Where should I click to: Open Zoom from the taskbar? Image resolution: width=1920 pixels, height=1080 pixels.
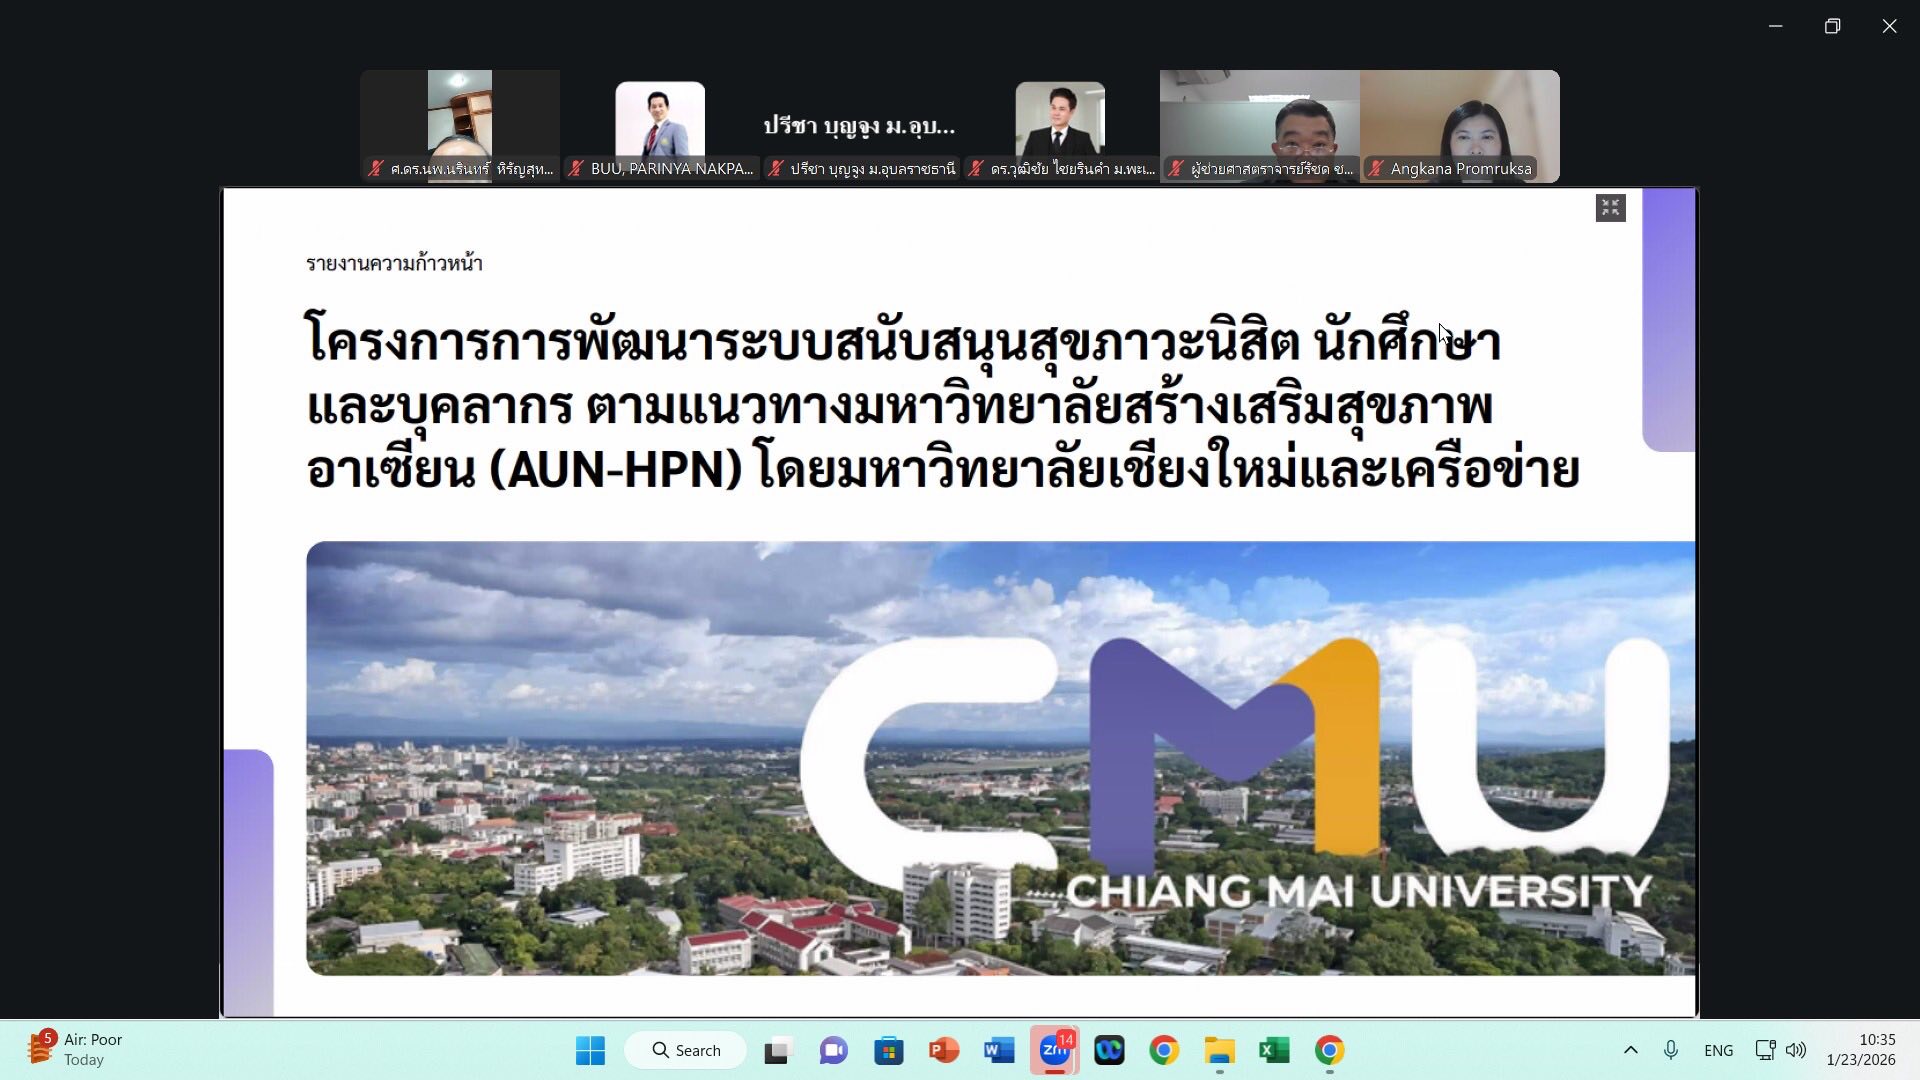[1055, 1050]
